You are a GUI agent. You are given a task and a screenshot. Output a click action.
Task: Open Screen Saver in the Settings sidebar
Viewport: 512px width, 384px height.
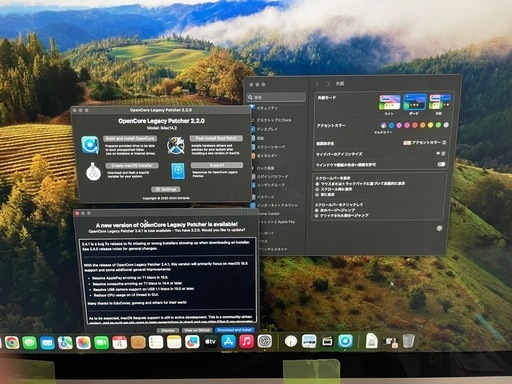click(270, 147)
